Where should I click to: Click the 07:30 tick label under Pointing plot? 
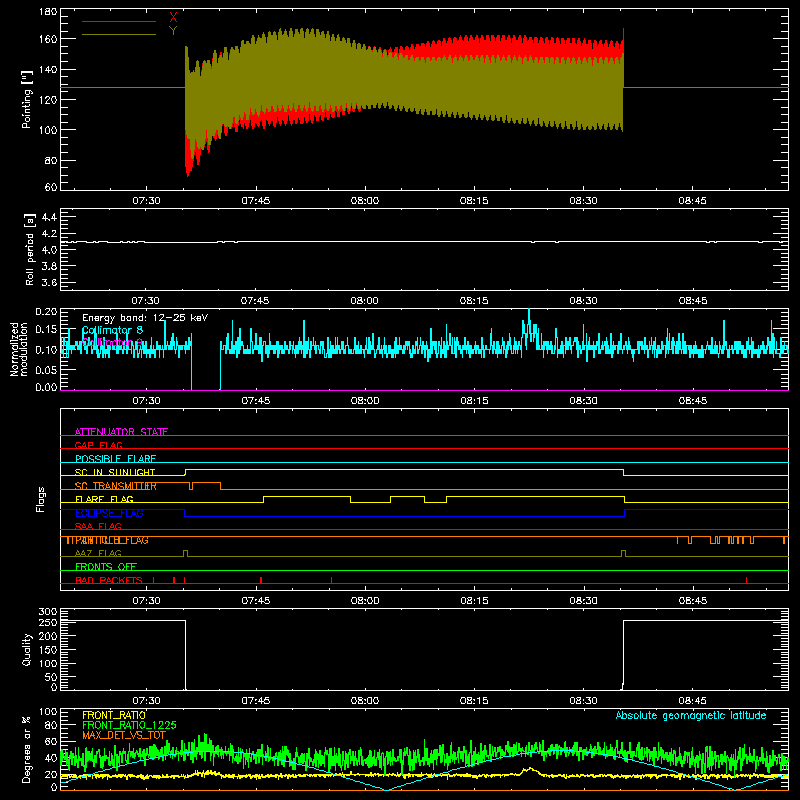click(x=146, y=201)
